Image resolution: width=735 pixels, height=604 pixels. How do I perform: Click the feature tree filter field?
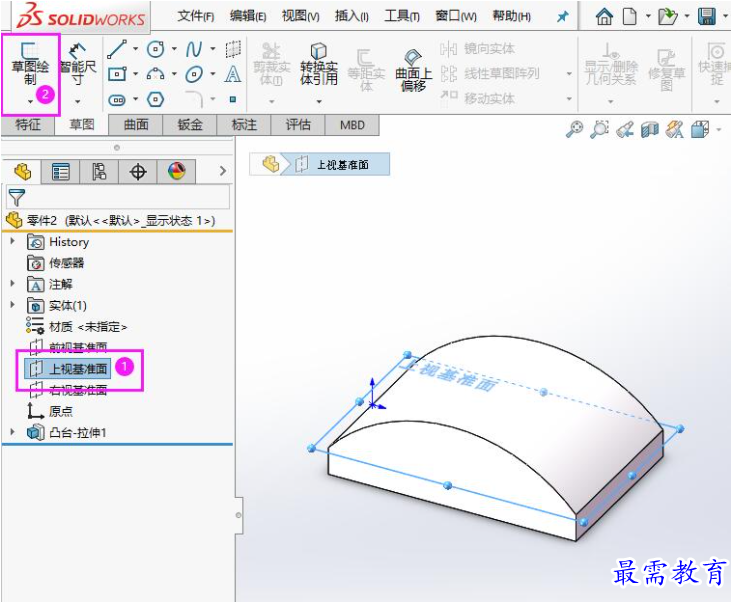point(118,197)
